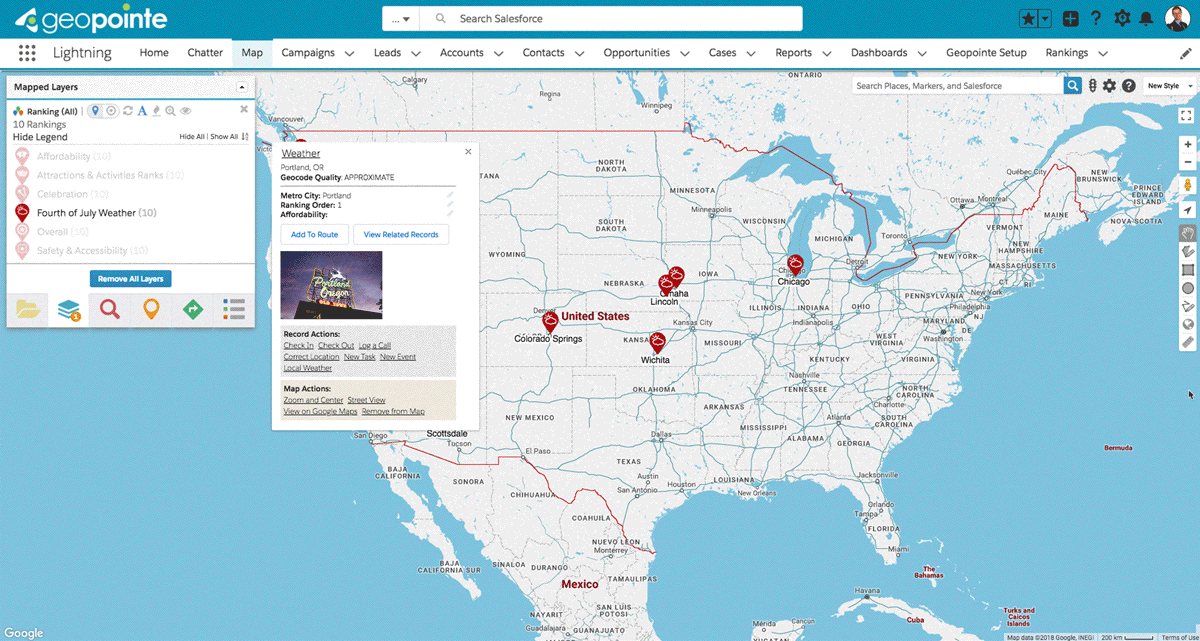The height and width of the screenshot is (641, 1200).
Task: Select the rectangle drawing tool
Action: click(x=1187, y=270)
